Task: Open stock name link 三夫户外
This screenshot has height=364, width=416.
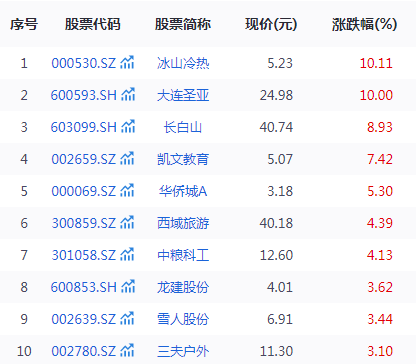Action: (183, 351)
